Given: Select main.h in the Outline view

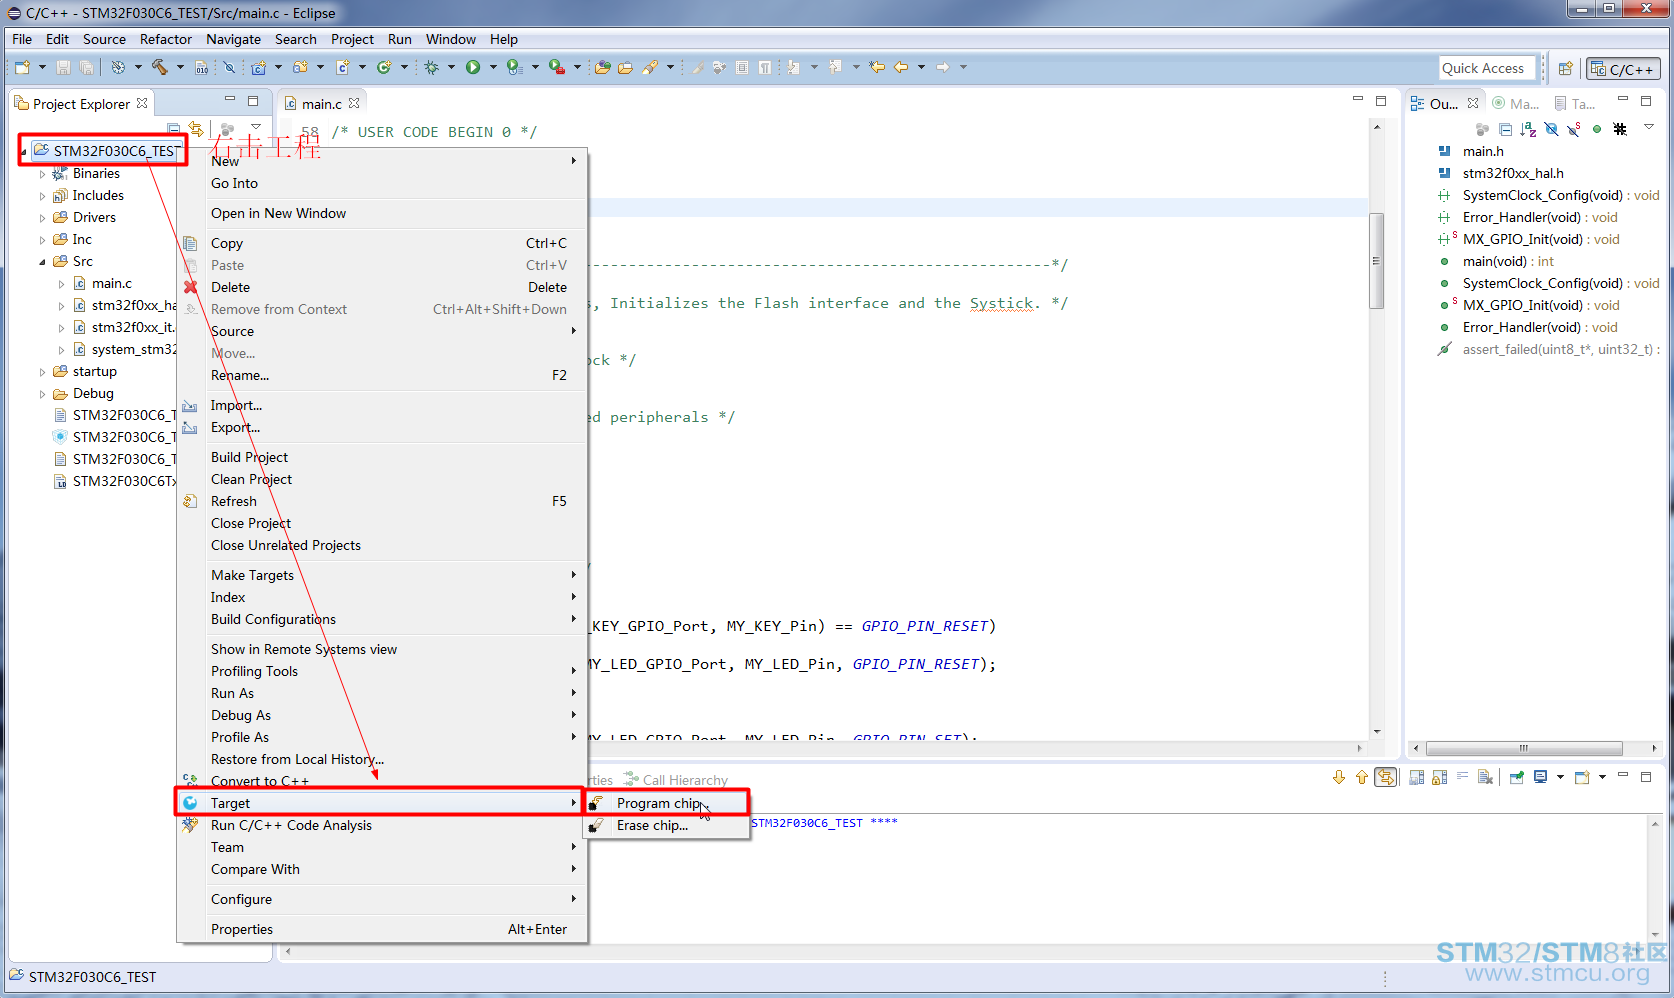Looking at the screenshot, I should [x=1483, y=151].
